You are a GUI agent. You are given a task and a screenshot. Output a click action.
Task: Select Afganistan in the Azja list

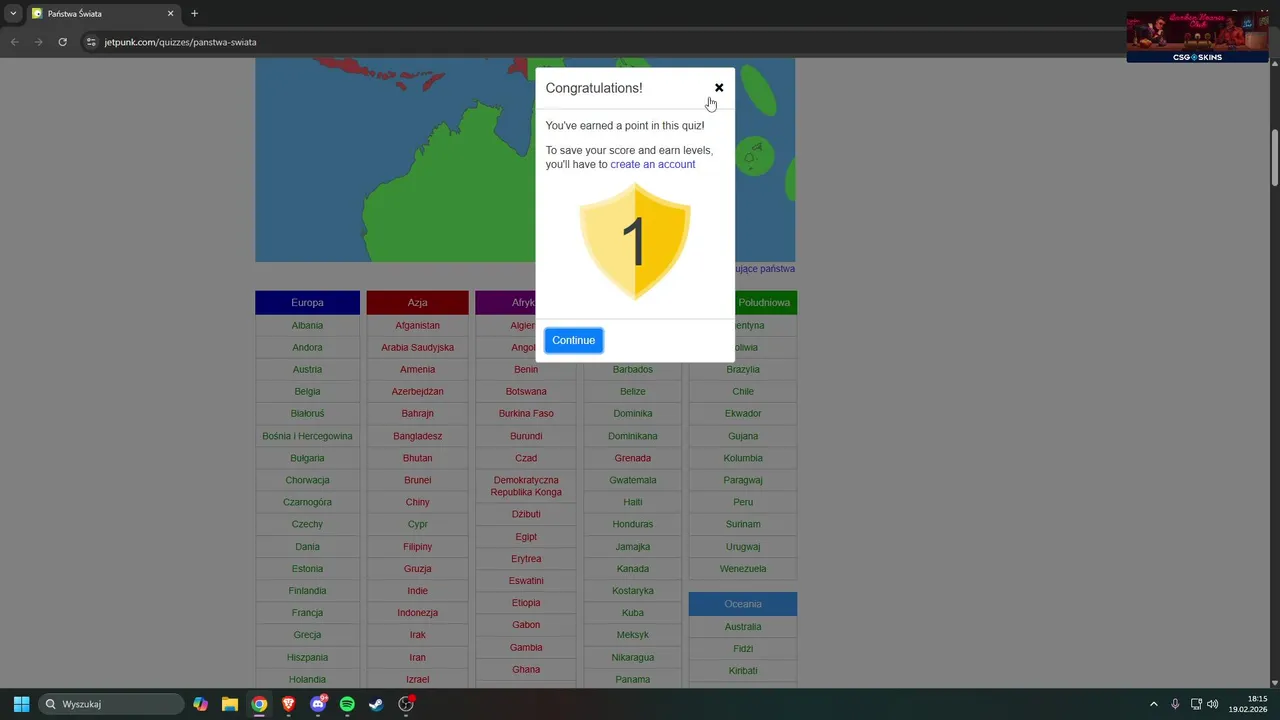[417, 325]
